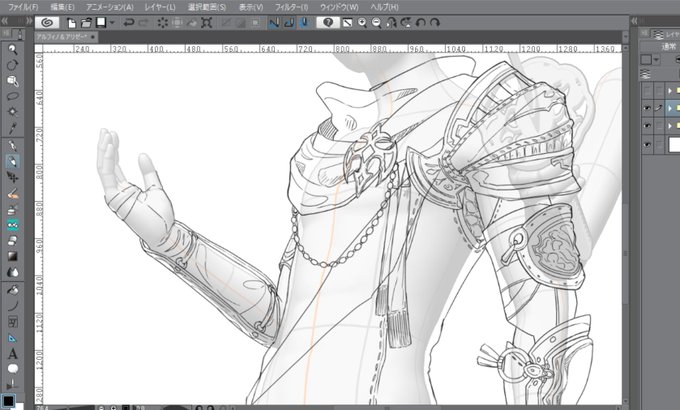Select the Gradient tool
This screenshot has width=680, height=410.
(13, 256)
